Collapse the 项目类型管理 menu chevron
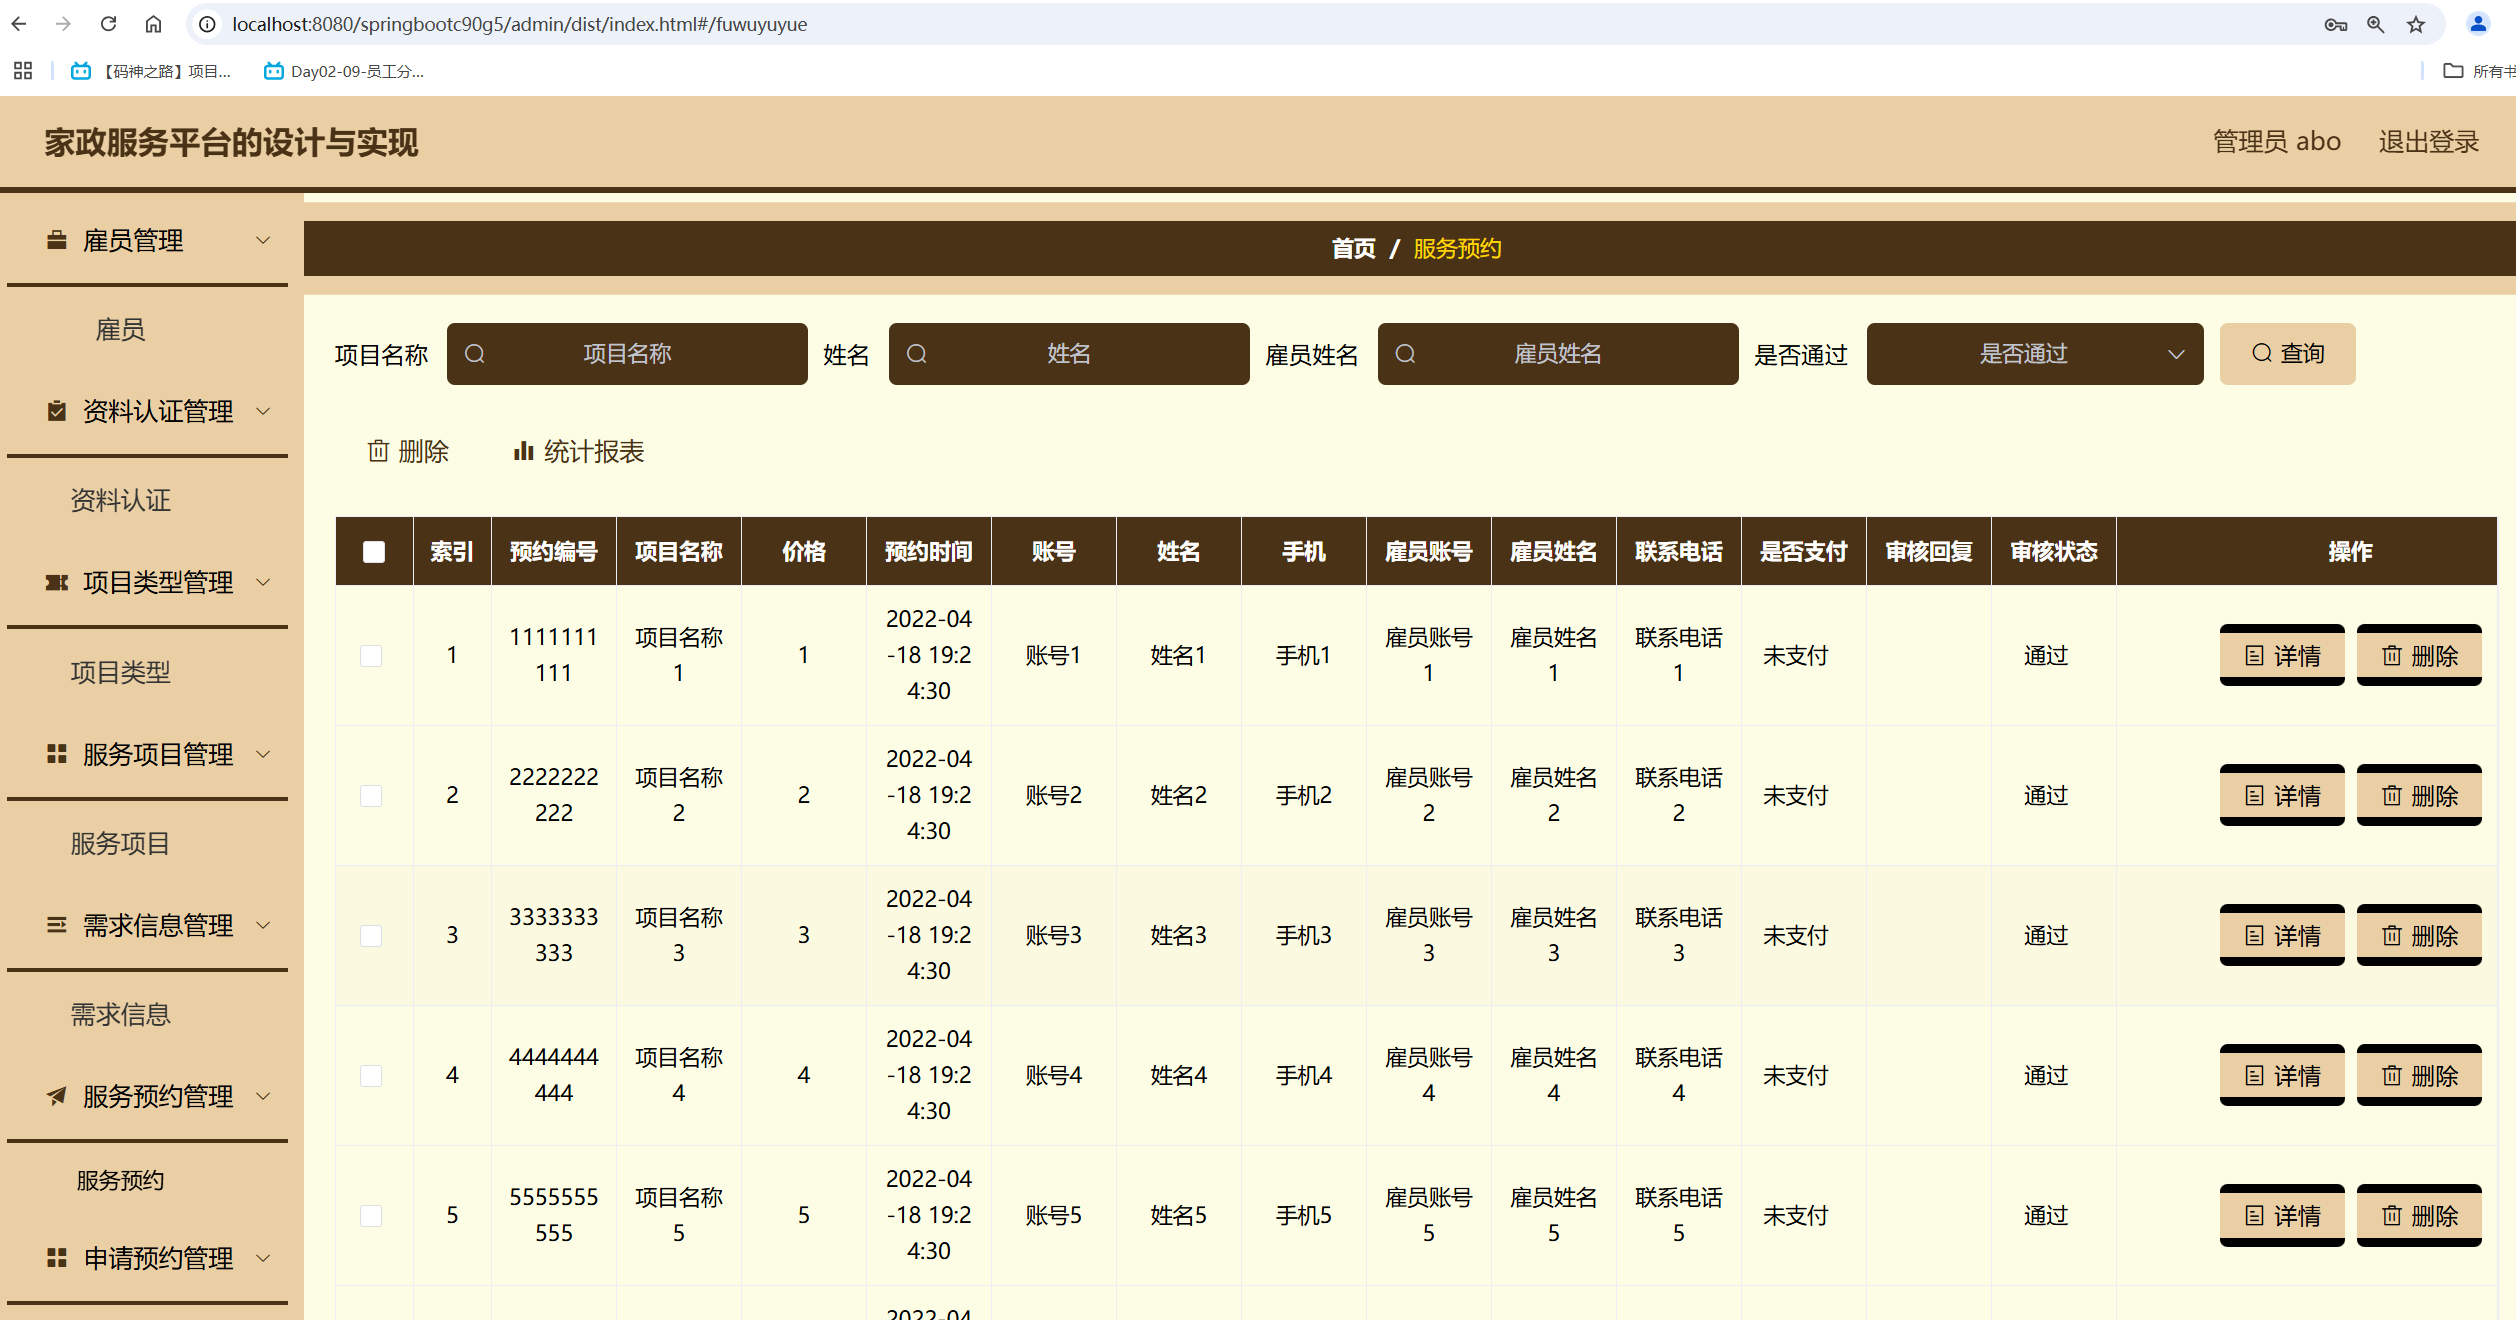This screenshot has height=1320, width=2516. [x=263, y=582]
